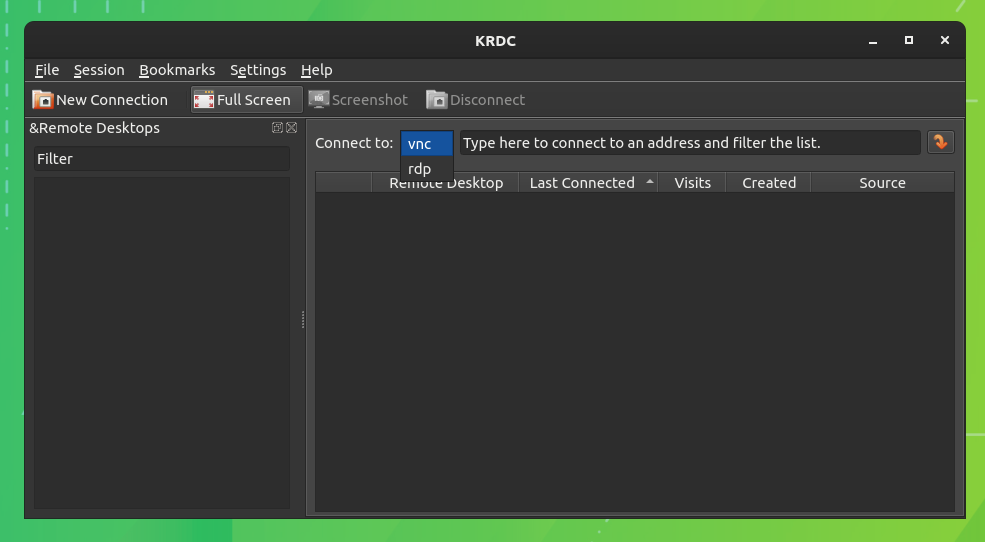Click the Screenshot toolbar icon

coord(319,100)
